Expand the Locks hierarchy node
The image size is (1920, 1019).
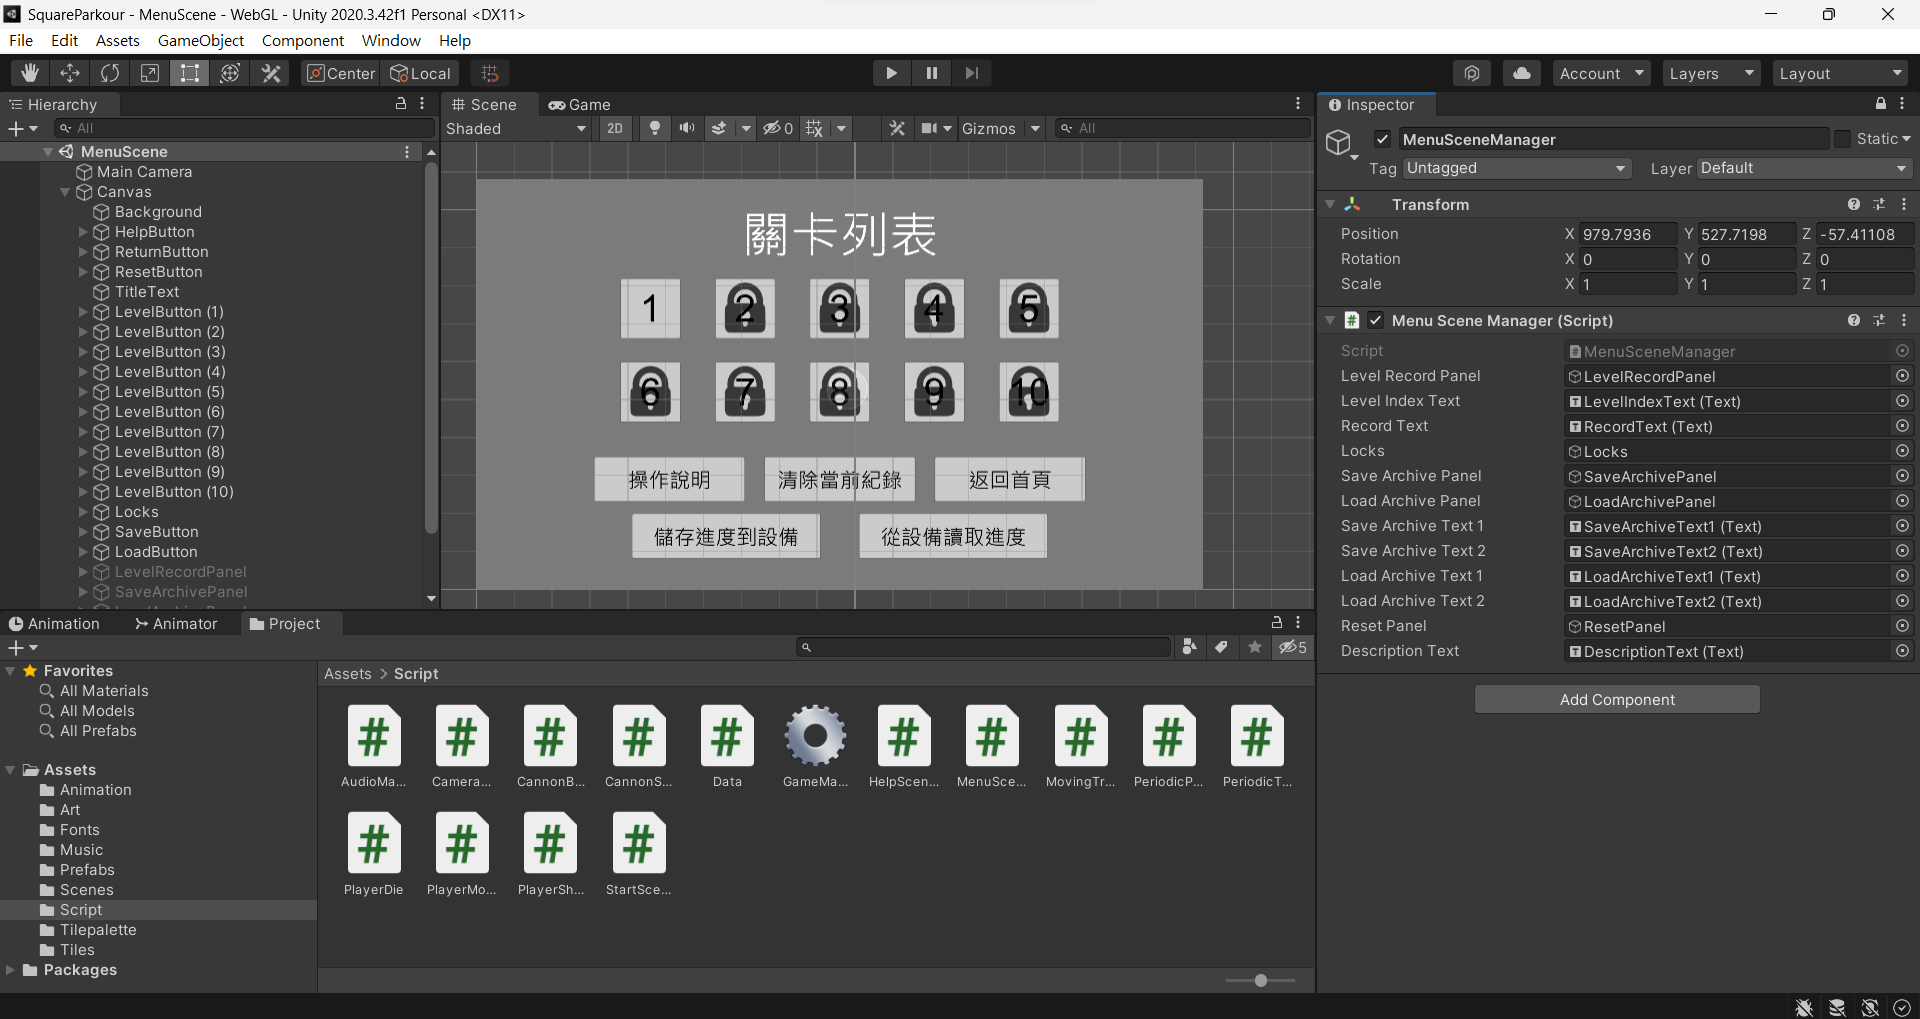(x=84, y=512)
